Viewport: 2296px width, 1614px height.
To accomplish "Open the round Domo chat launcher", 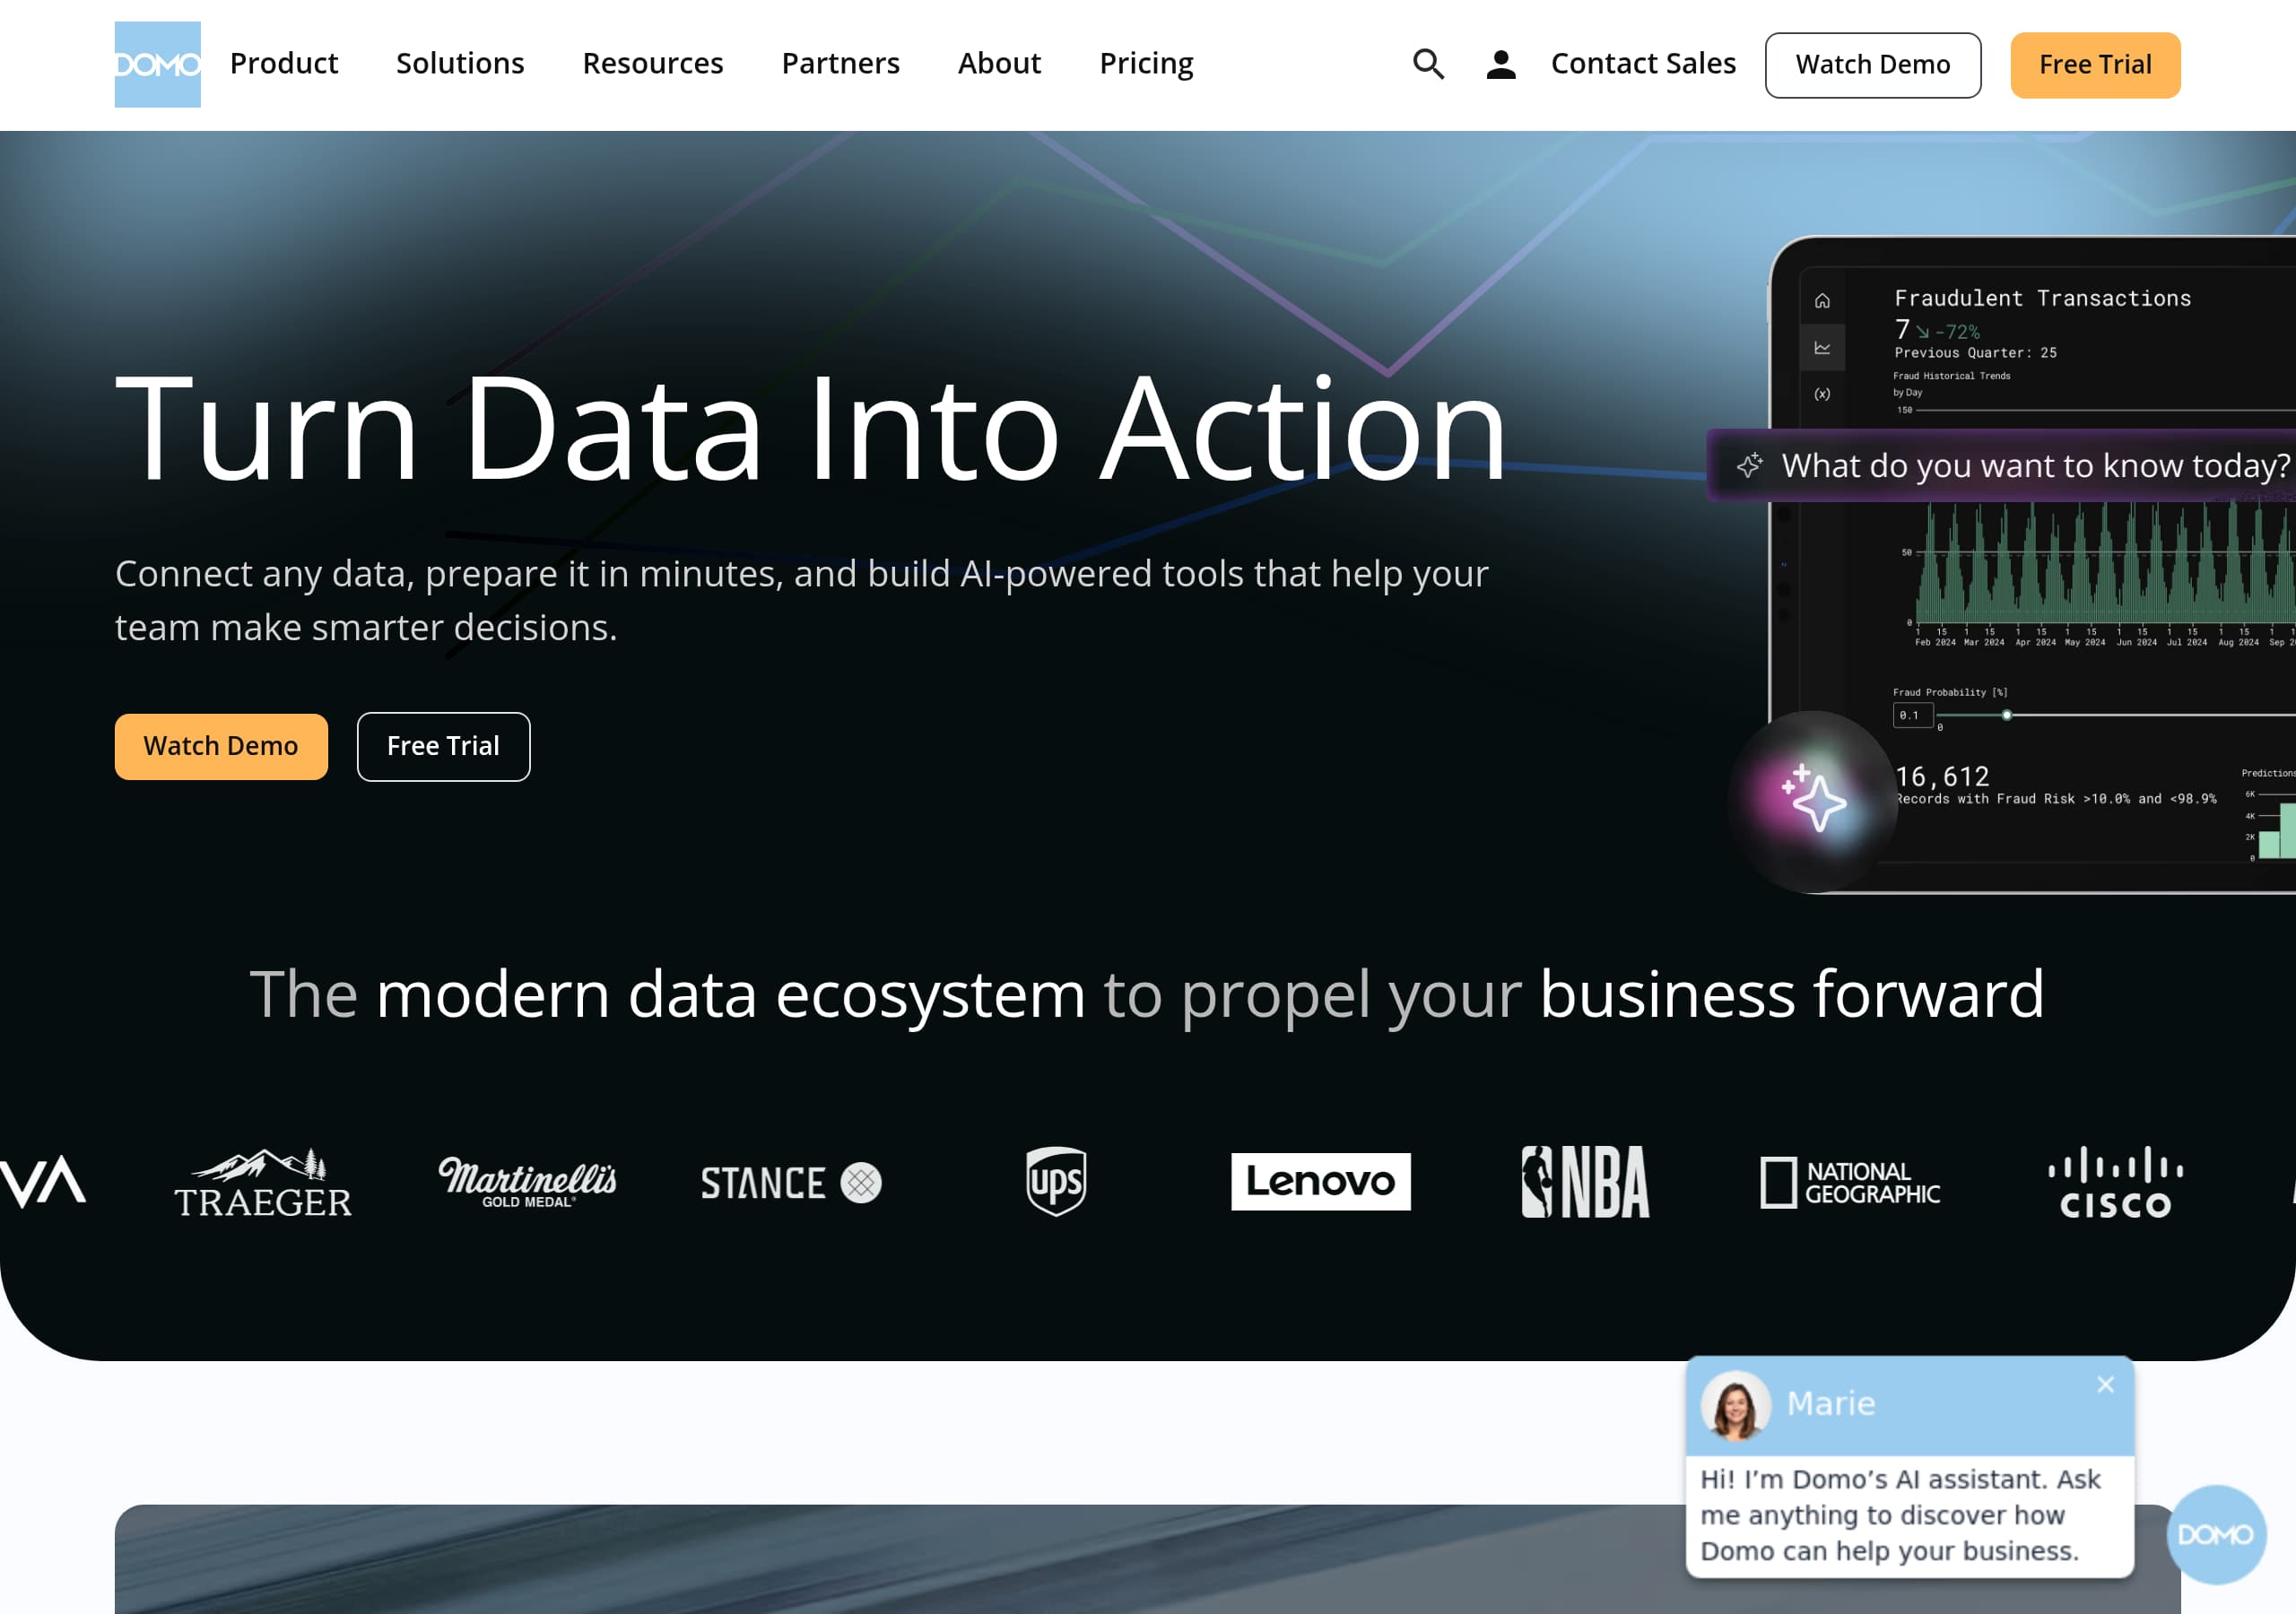I will tap(2215, 1534).
